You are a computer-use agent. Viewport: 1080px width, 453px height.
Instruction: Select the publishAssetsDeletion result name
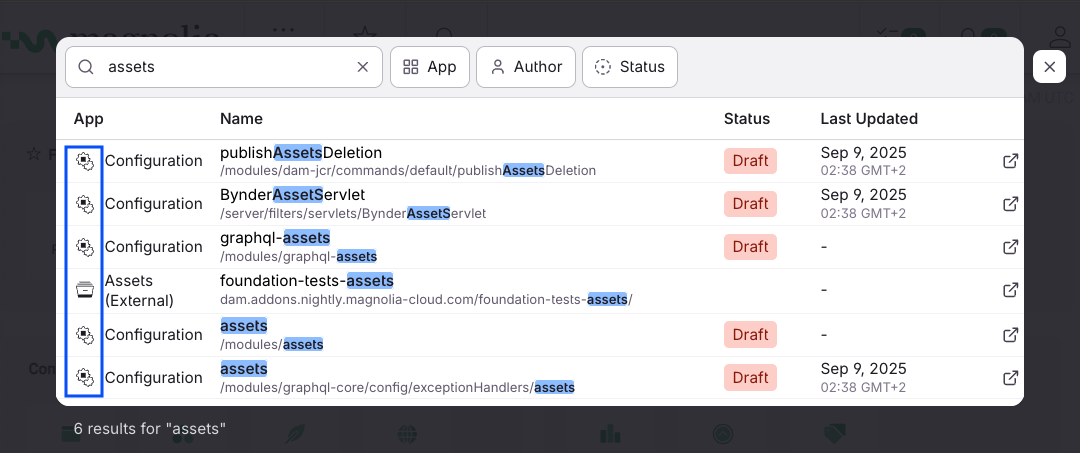click(301, 153)
